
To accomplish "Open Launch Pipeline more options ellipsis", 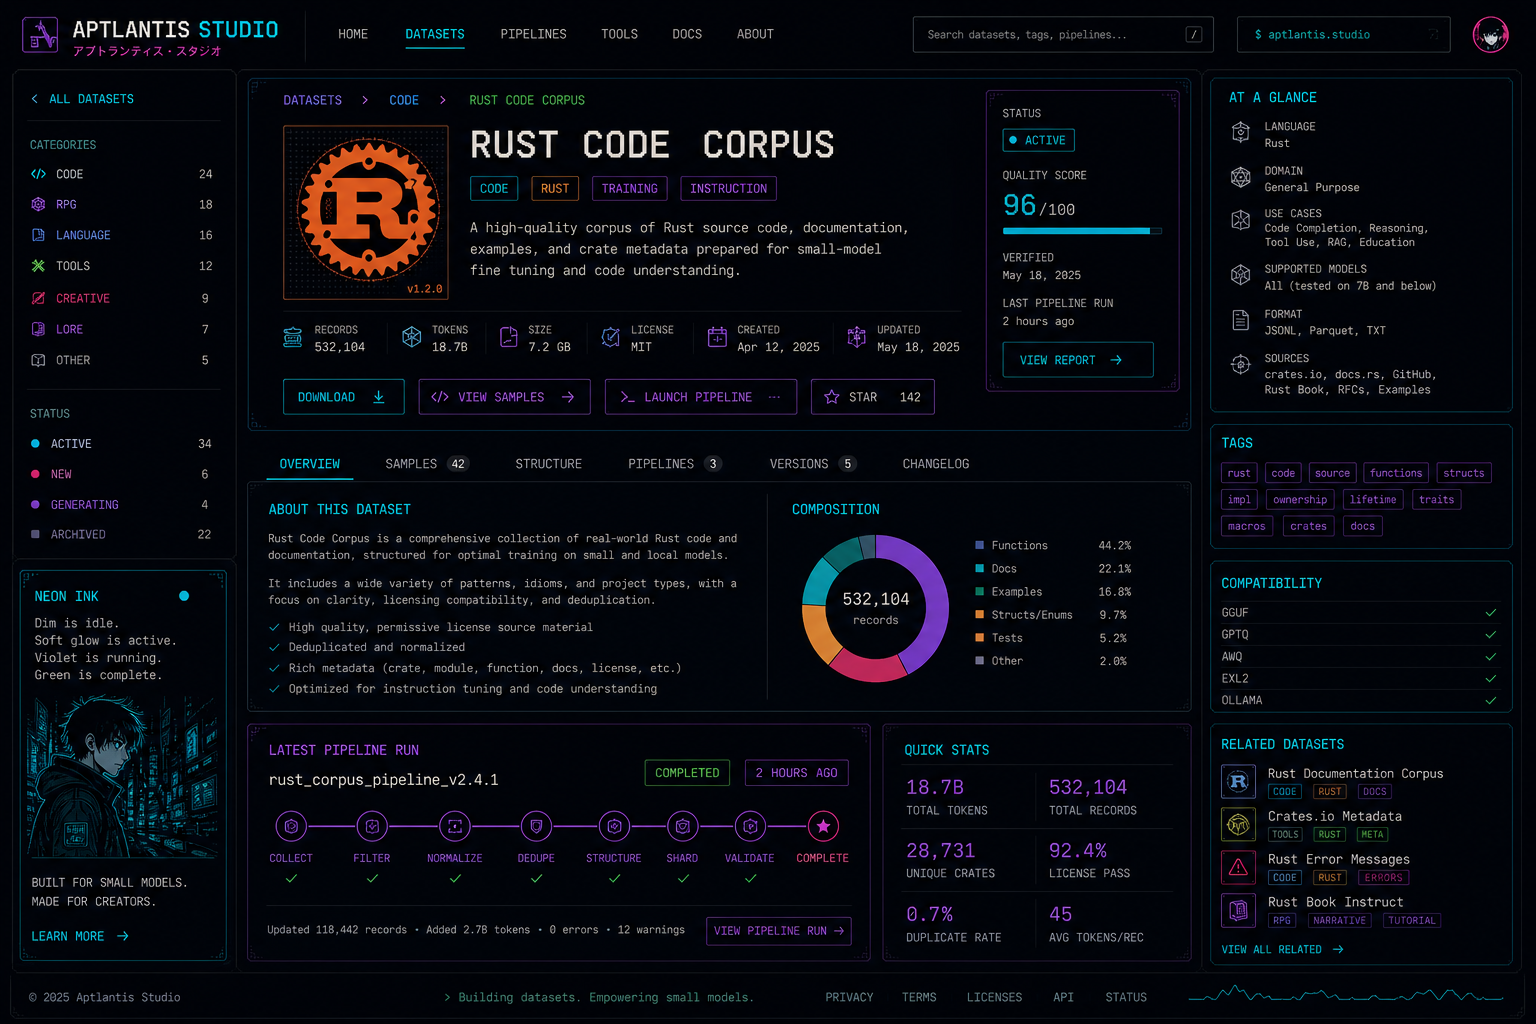I will [x=774, y=397].
